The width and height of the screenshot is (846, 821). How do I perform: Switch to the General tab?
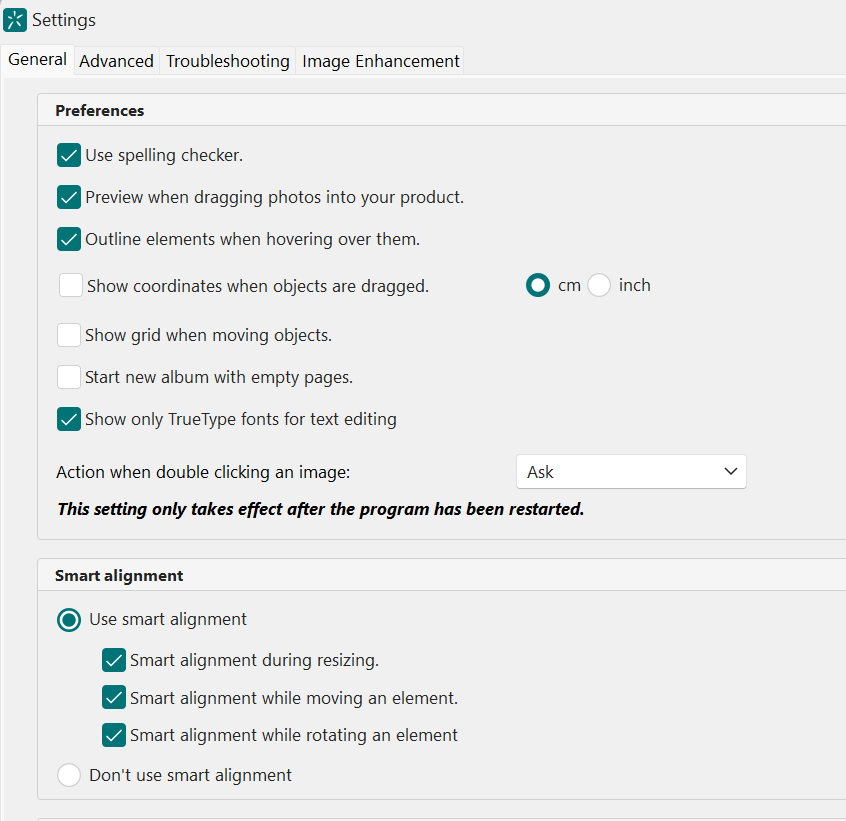(37, 59)
